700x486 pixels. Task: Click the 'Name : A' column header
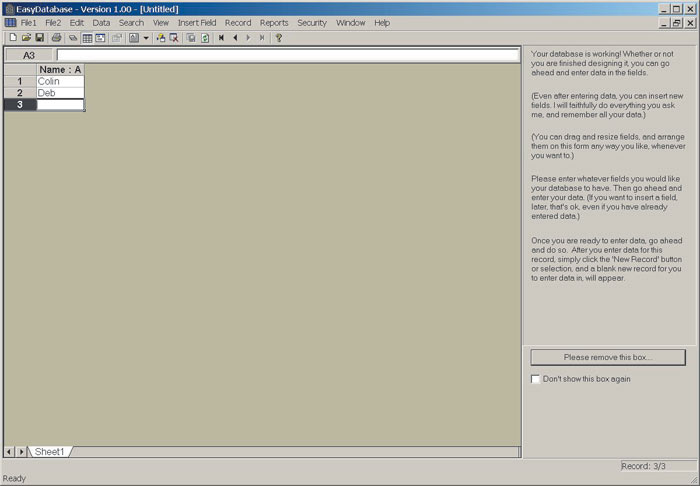60,70
